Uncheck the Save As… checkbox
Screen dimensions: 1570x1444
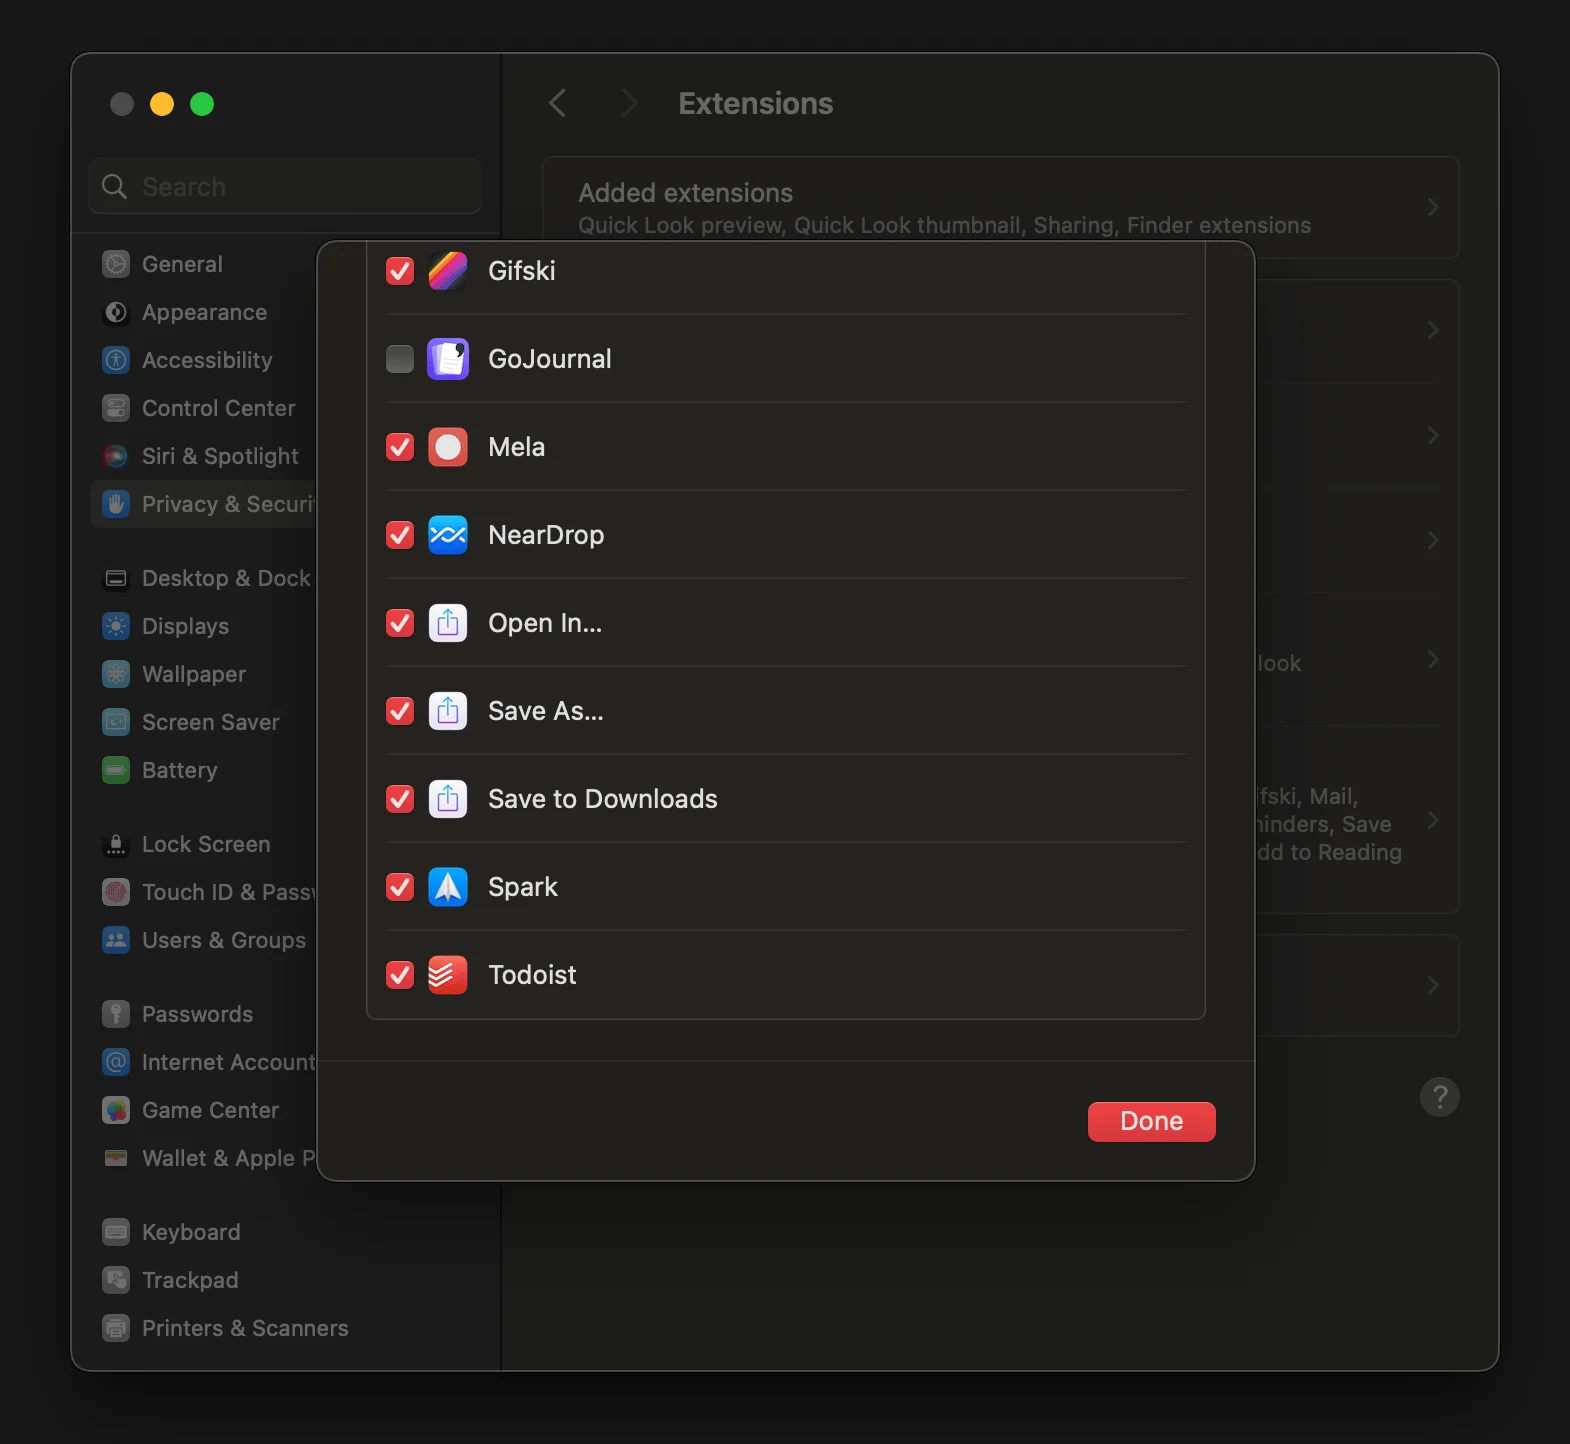[x=400, y=711]
